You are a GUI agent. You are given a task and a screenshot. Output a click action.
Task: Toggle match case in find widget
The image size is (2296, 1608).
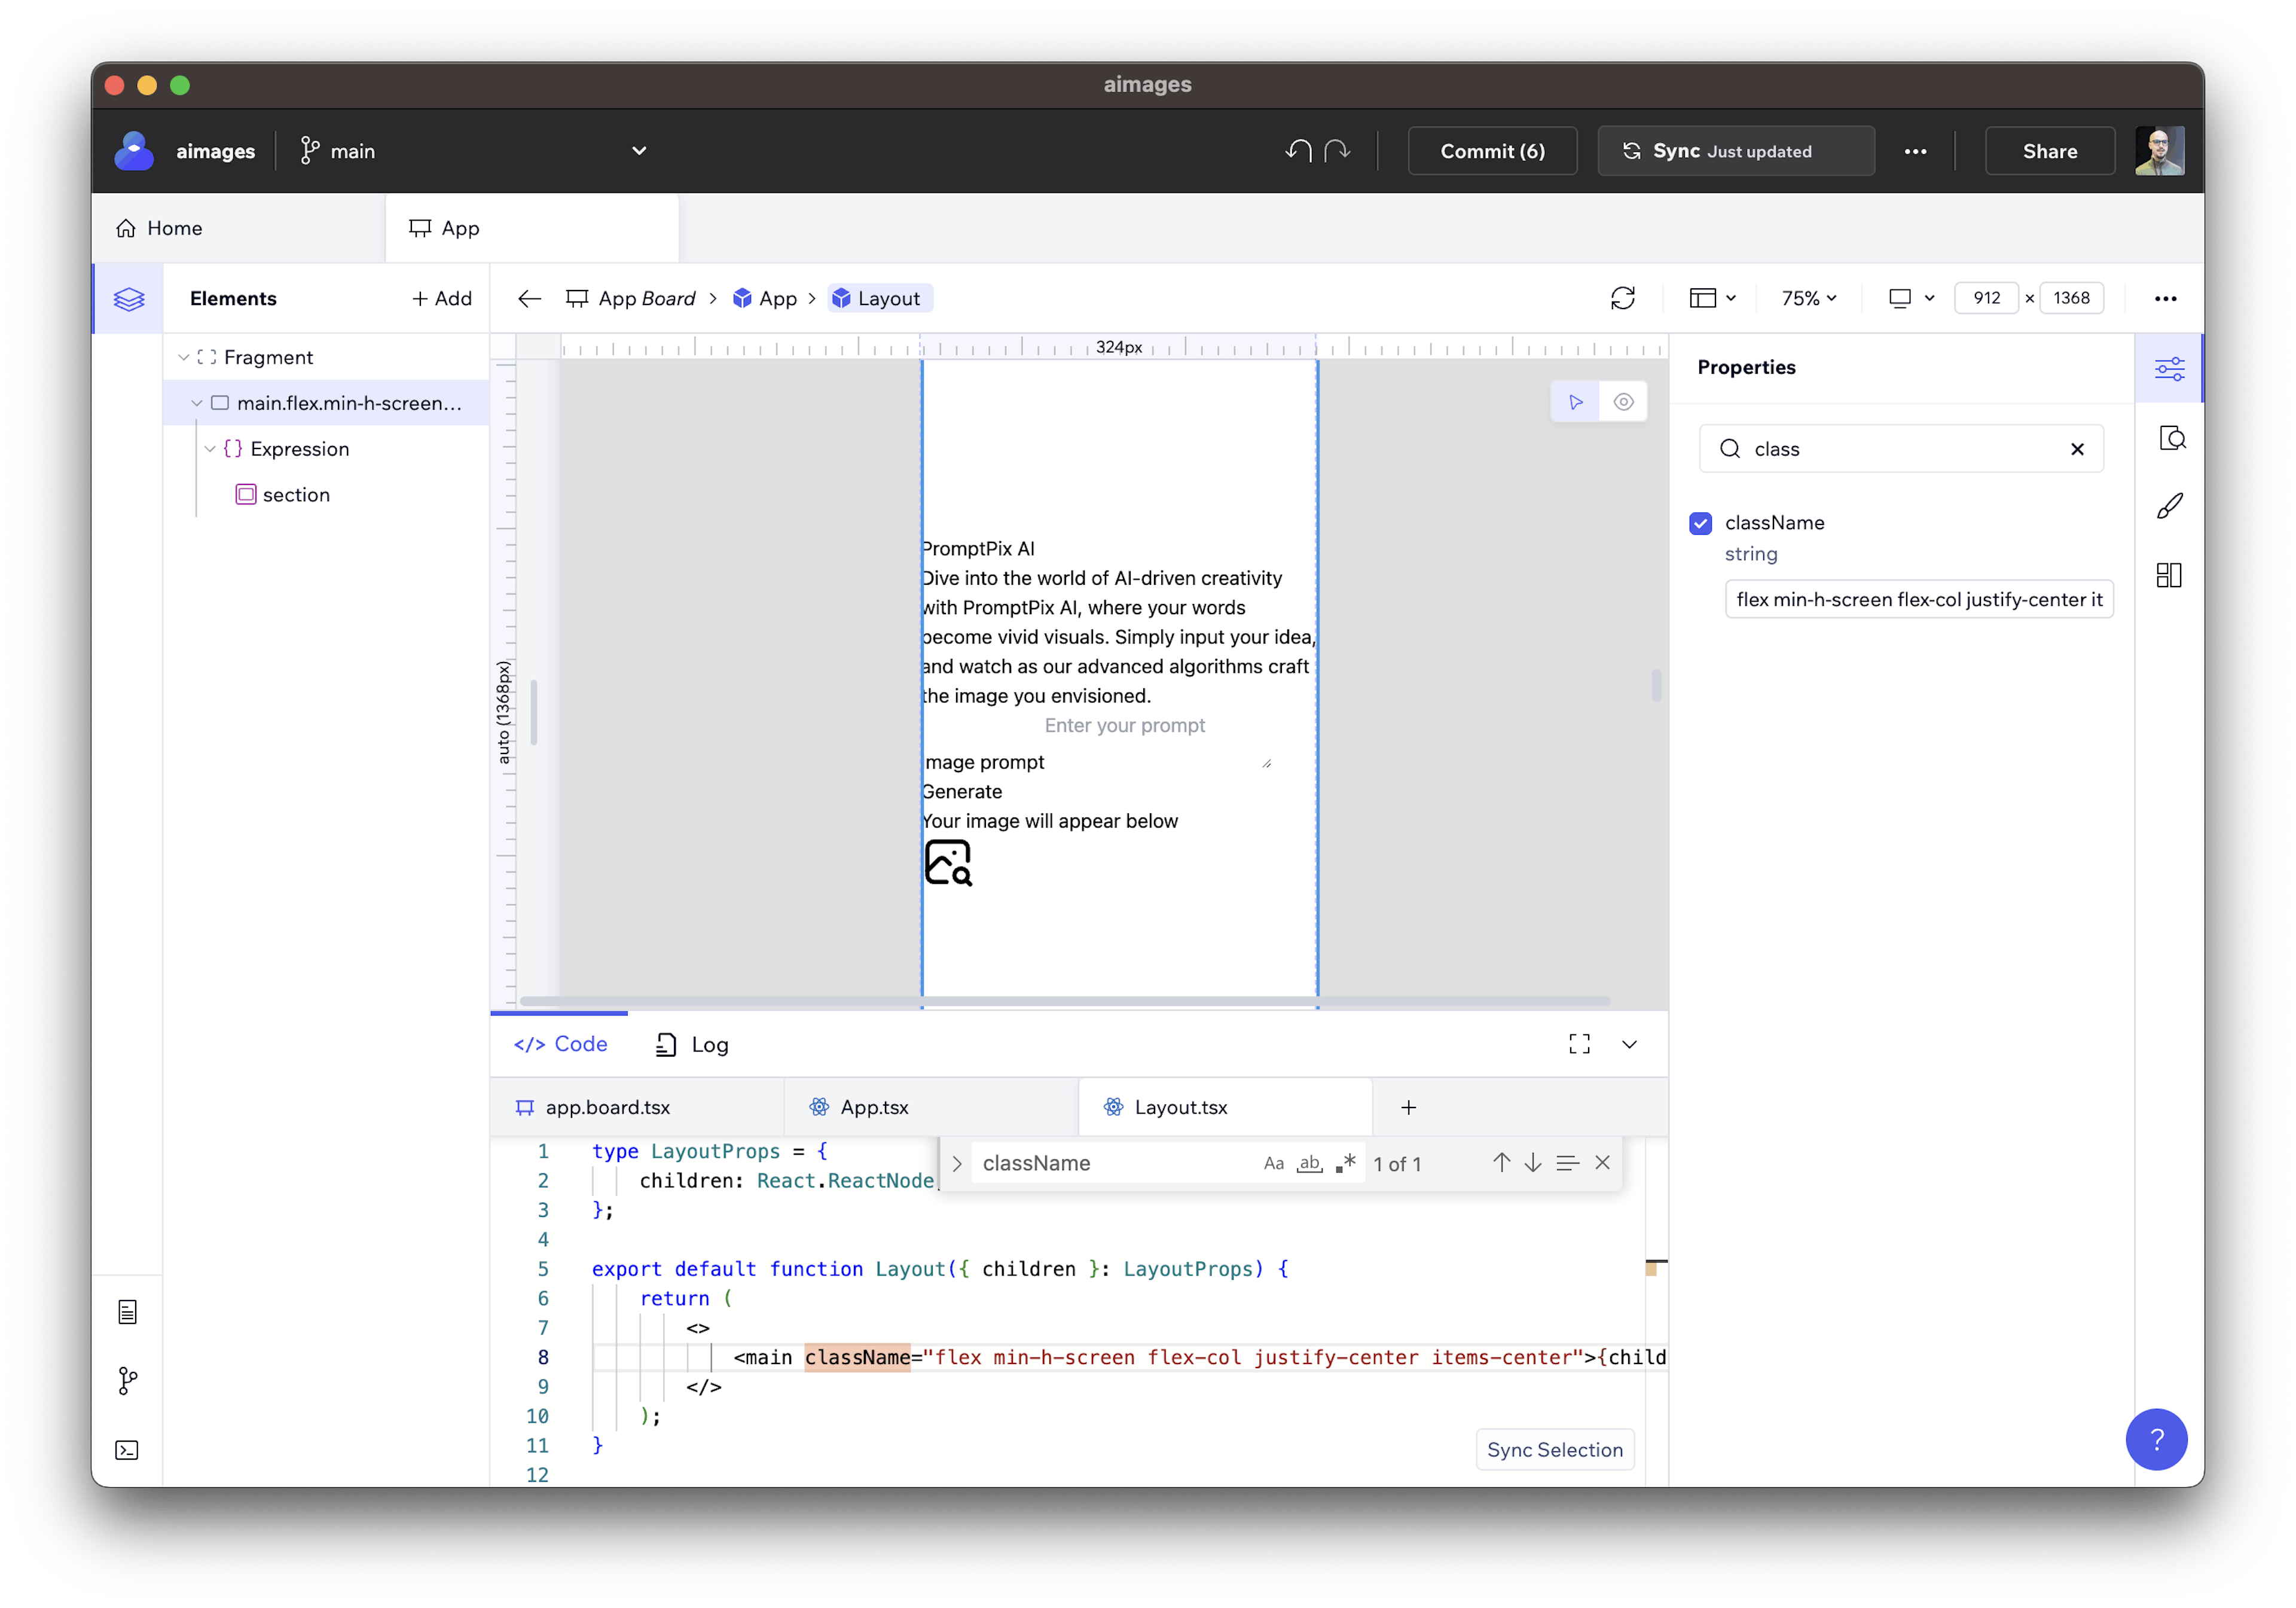(x=1273, y=1163)
